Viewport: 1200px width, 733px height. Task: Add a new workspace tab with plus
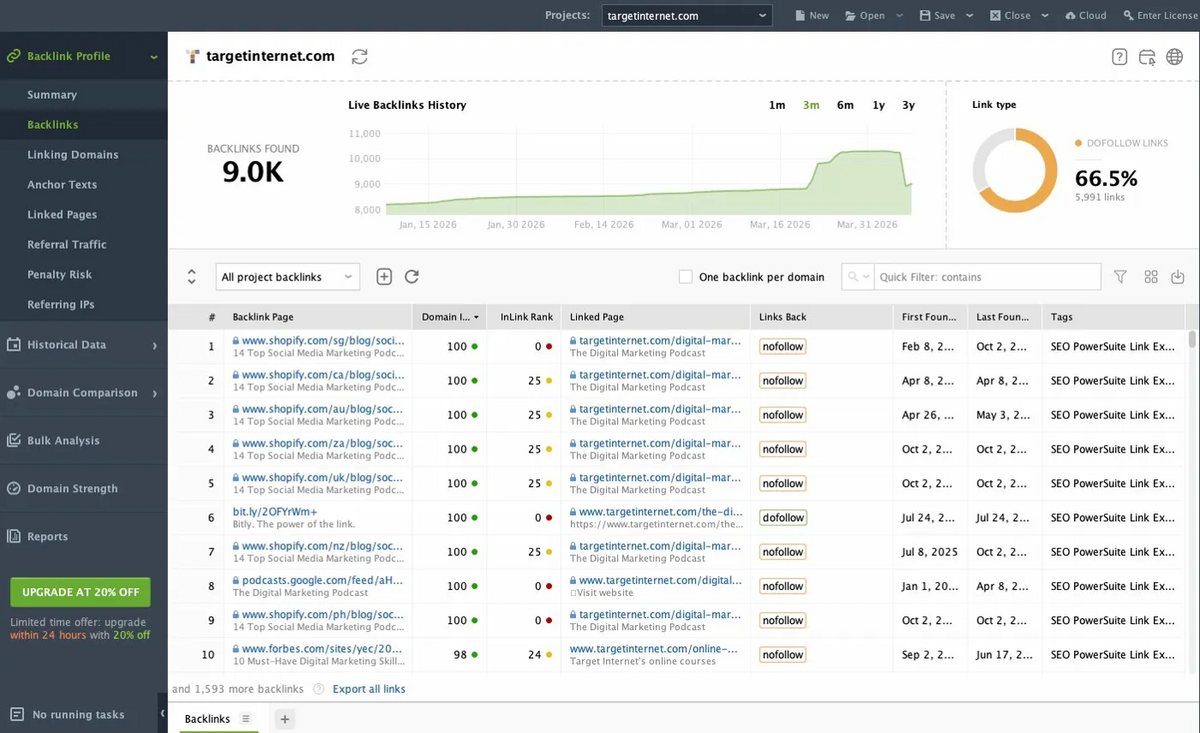tap(284, 719)
